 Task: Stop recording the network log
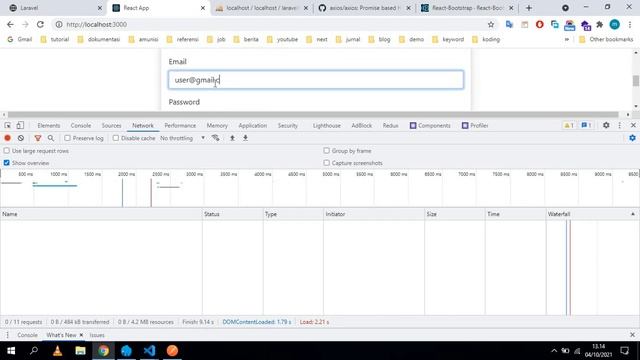coord(7,138)
